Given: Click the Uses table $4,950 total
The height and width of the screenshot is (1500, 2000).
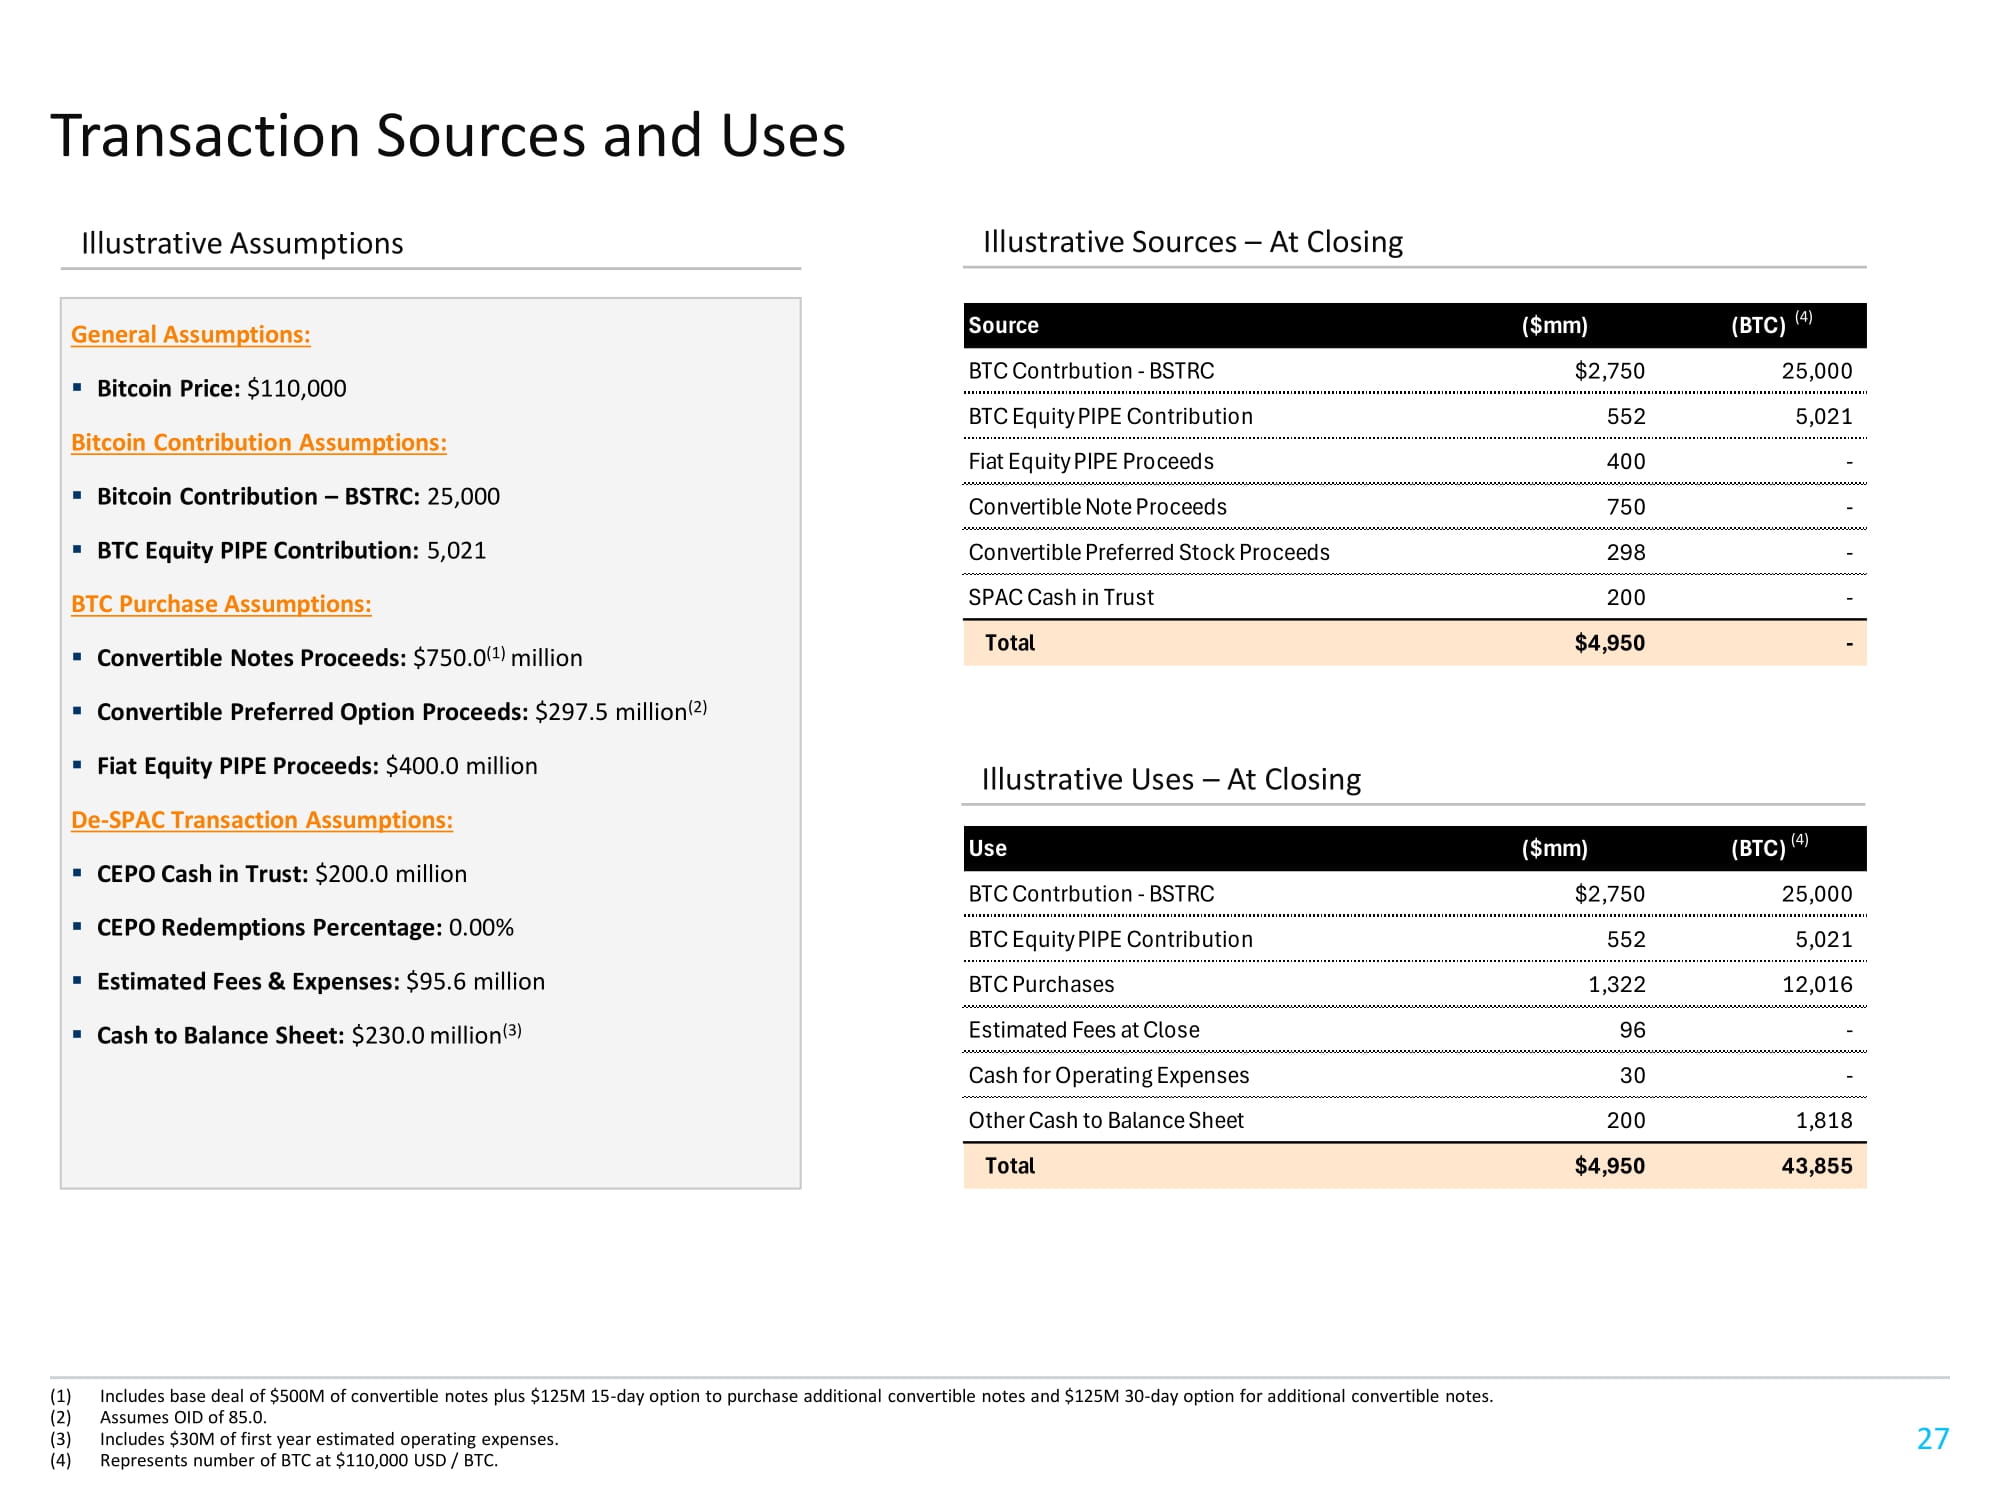Looking at the screenshot, I should pos(1608,1166).
